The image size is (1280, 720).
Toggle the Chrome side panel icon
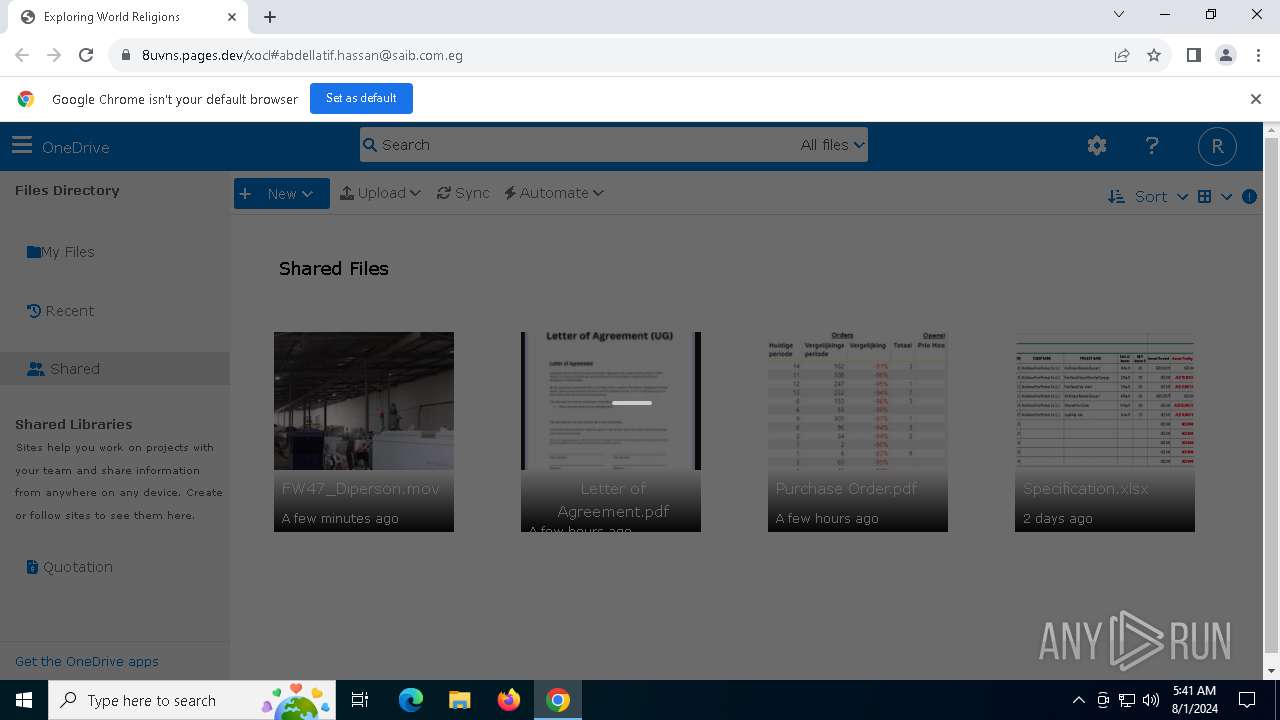click(1193, 55)
